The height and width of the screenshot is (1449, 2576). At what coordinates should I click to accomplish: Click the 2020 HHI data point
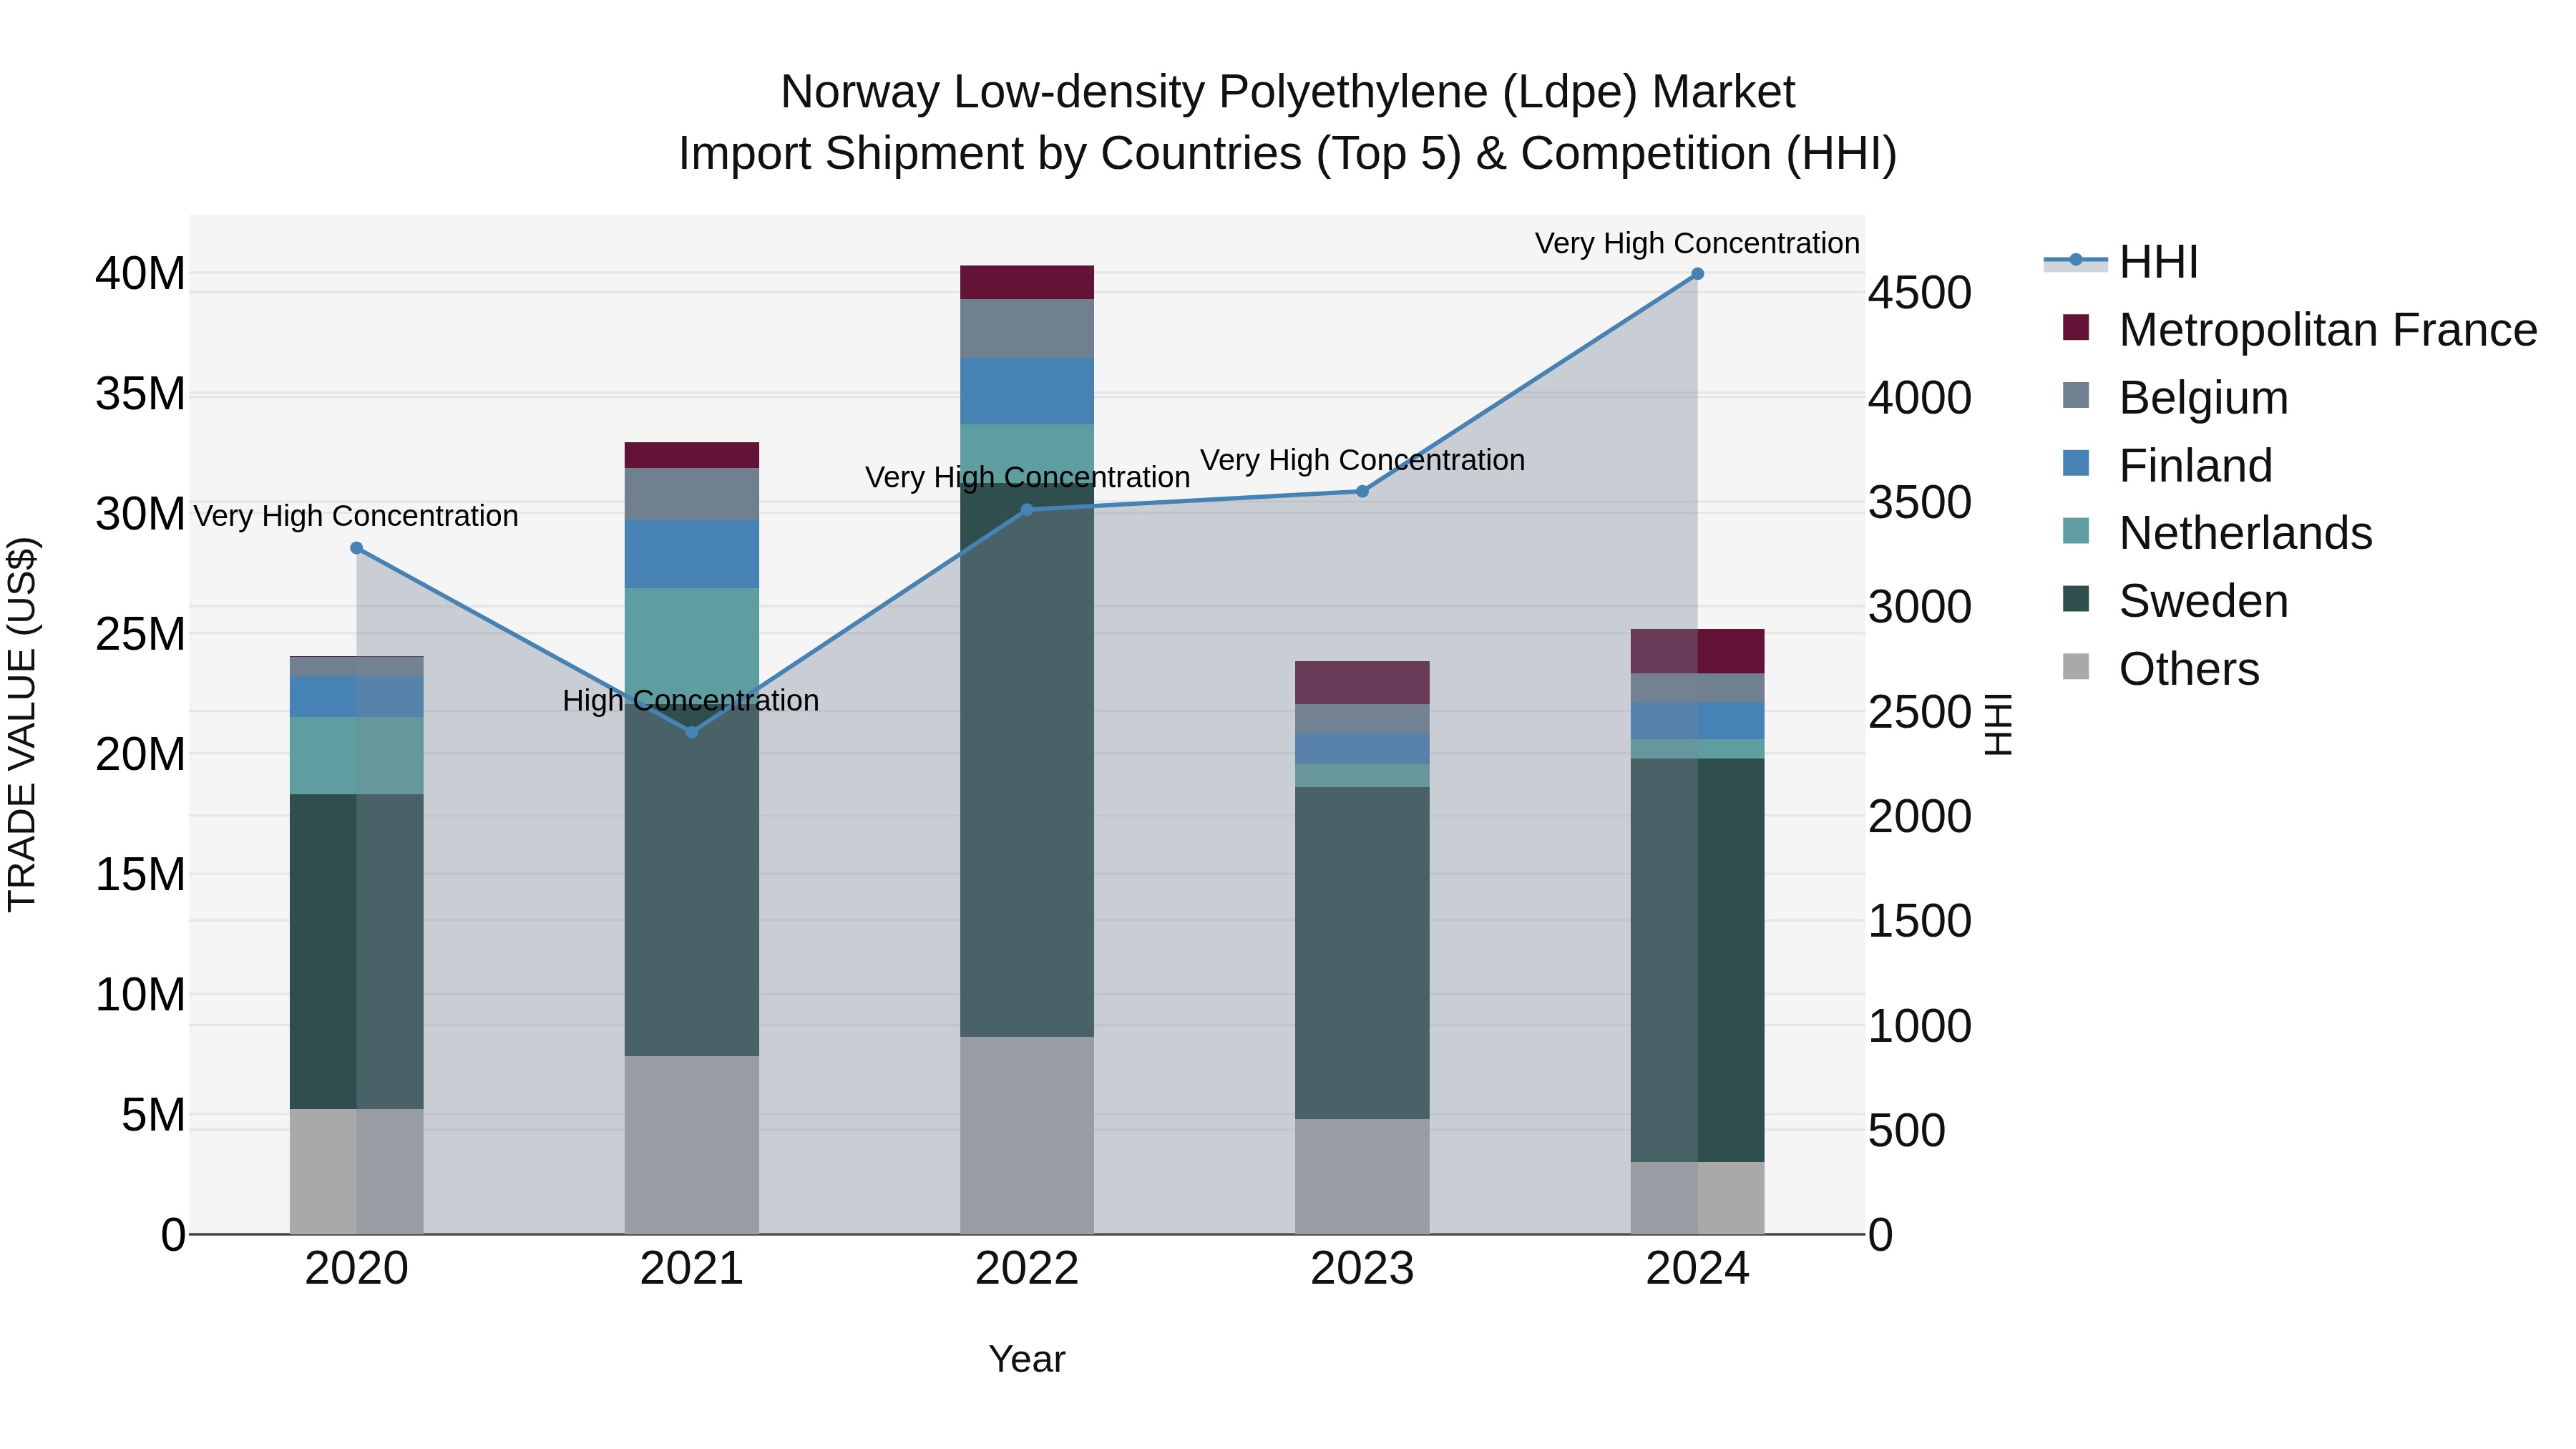click(x=357, y=548)
